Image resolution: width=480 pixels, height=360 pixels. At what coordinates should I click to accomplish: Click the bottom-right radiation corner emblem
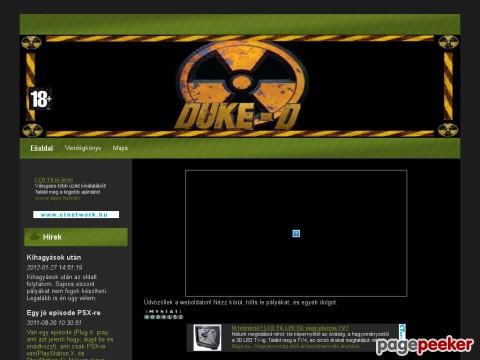tap(448, 130)
